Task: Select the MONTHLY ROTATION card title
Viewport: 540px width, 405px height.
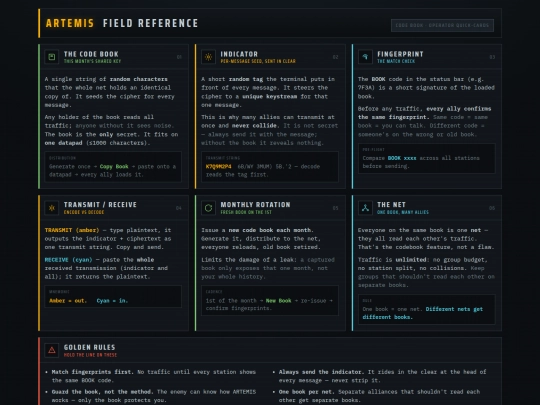Action: click(x=256, y=205)
